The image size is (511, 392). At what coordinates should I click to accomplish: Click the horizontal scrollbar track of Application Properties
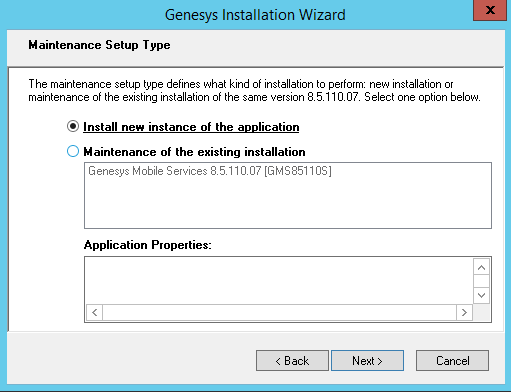point(279,313)
